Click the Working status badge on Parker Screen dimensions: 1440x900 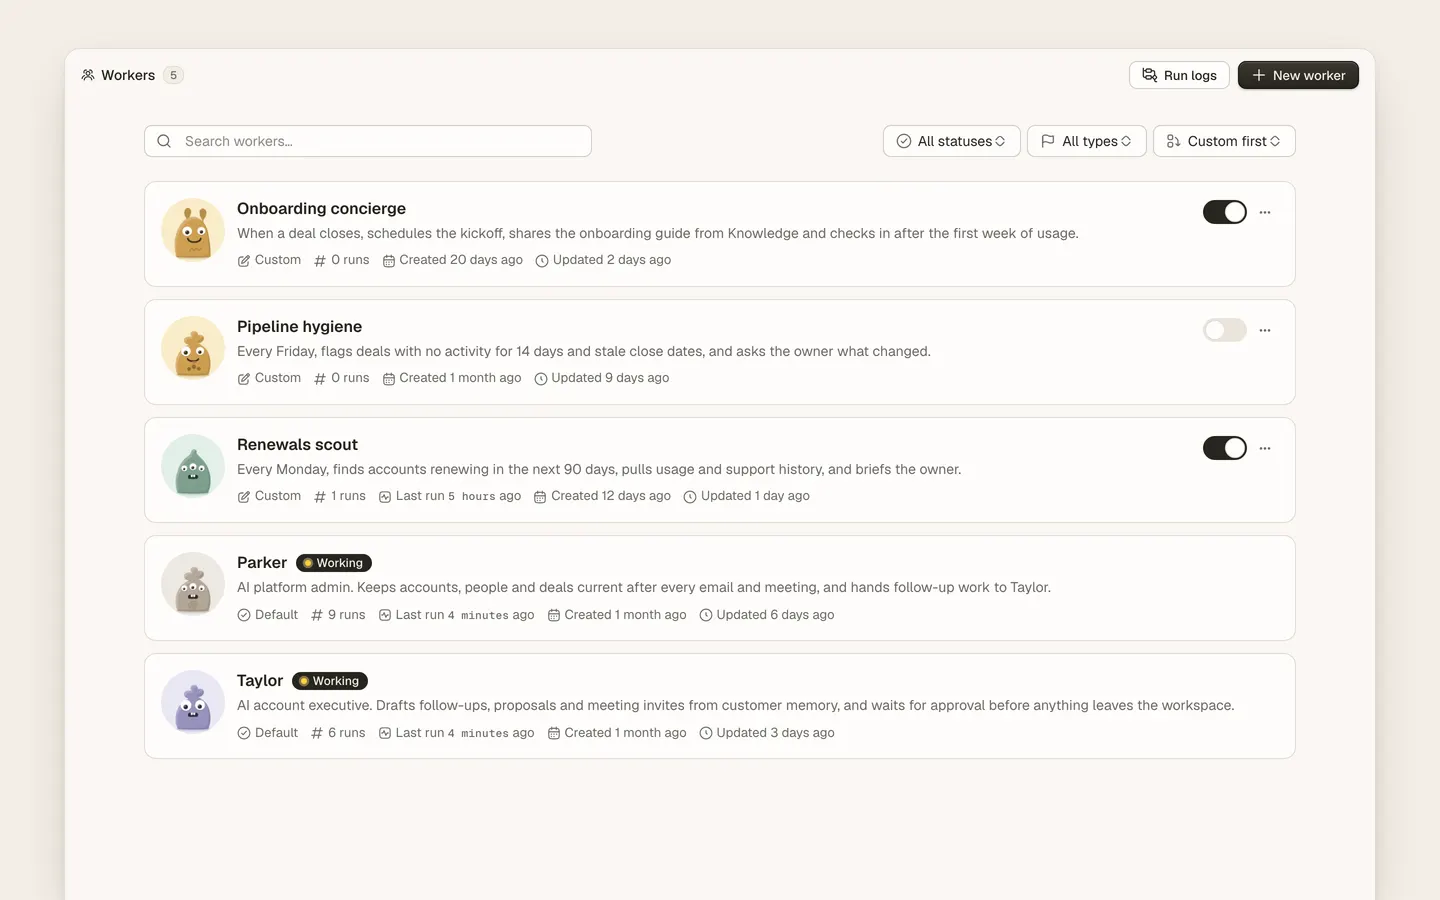tap(334, 563)
